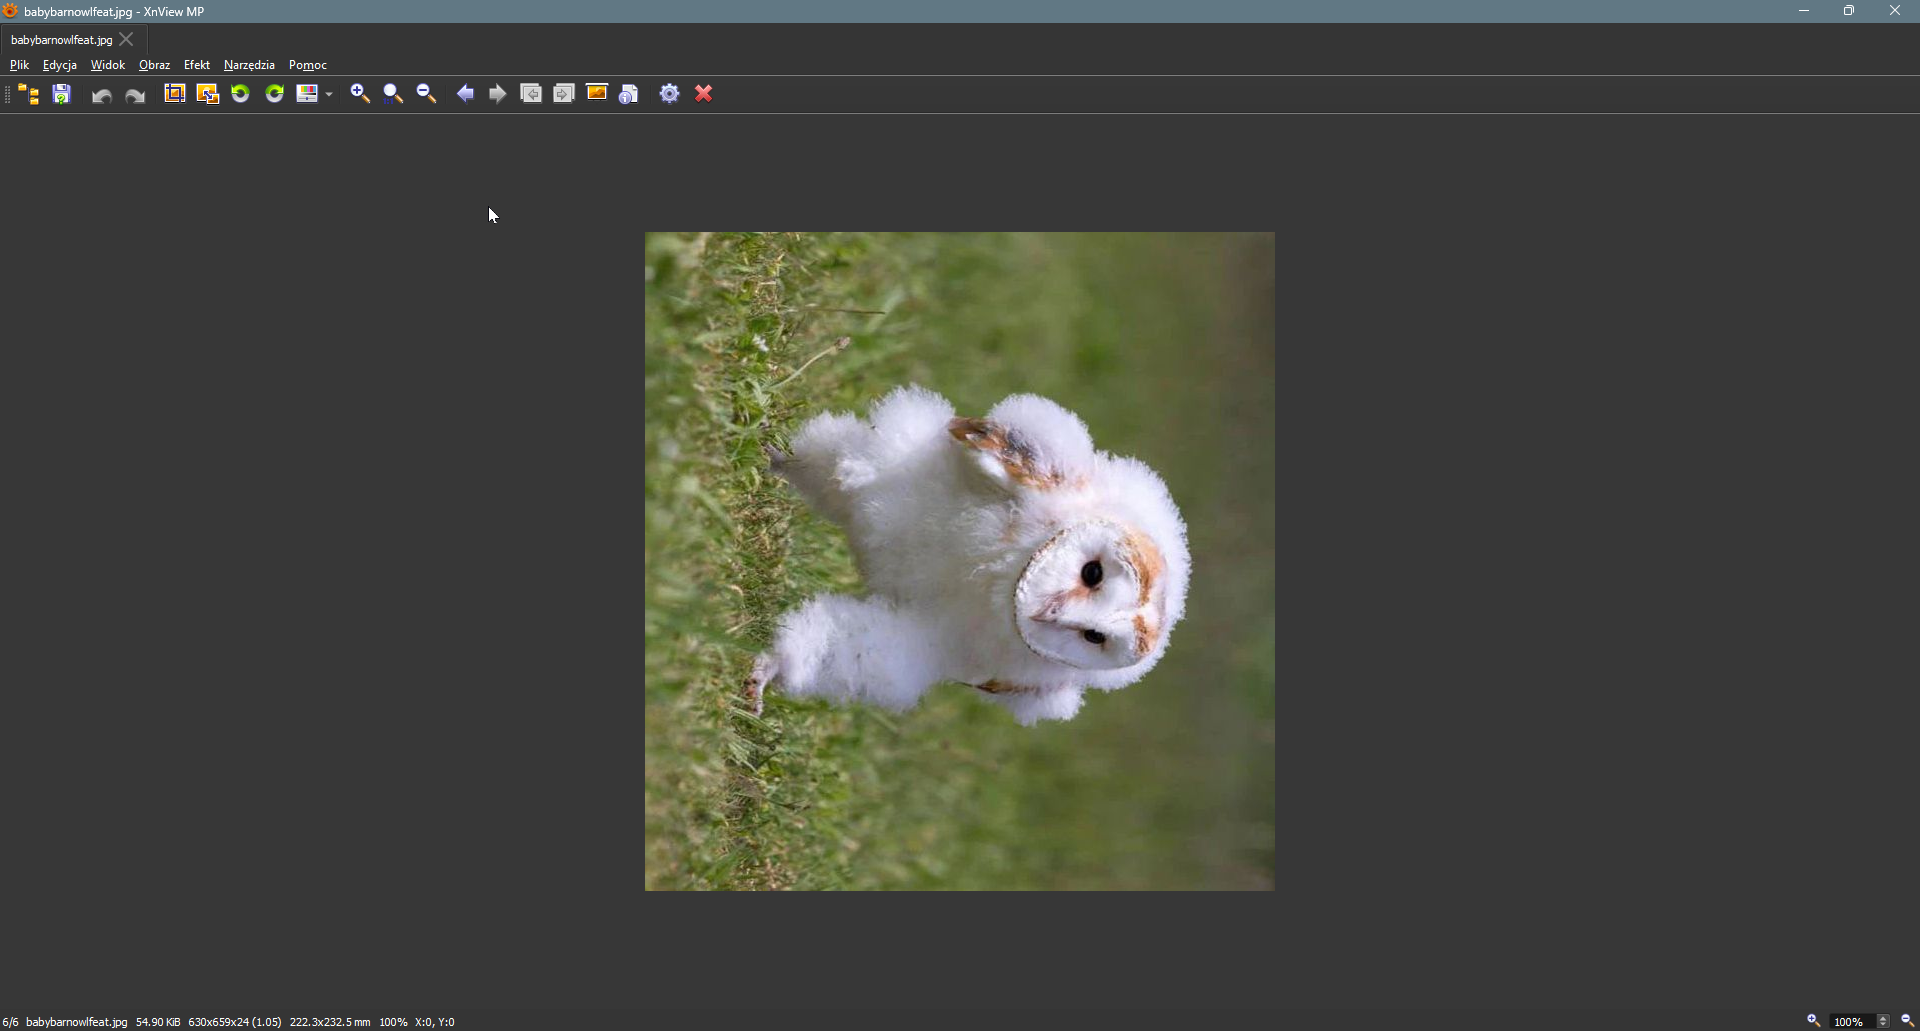Open the Settings gear icon
The height and width of the screenshot is (1031, 1920).
pos(670,94)
